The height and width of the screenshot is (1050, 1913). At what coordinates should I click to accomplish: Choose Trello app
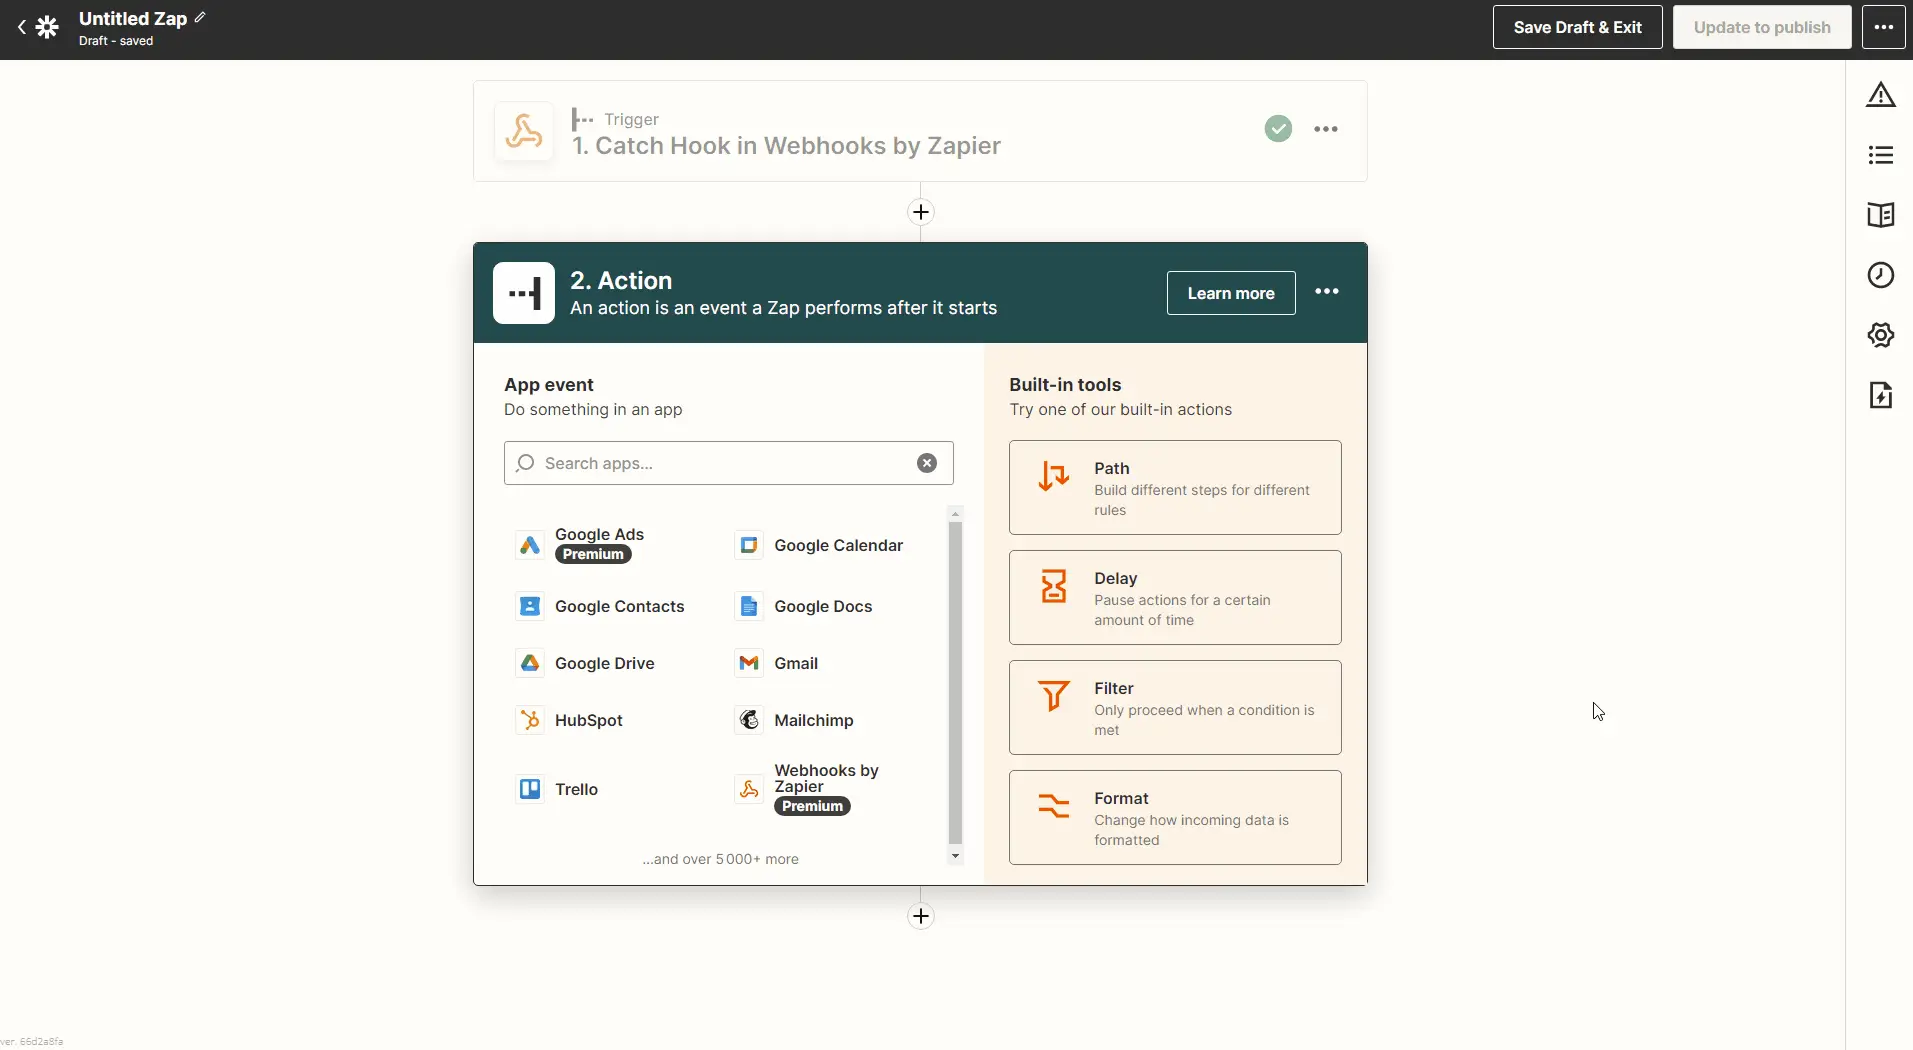click(557, 789)
